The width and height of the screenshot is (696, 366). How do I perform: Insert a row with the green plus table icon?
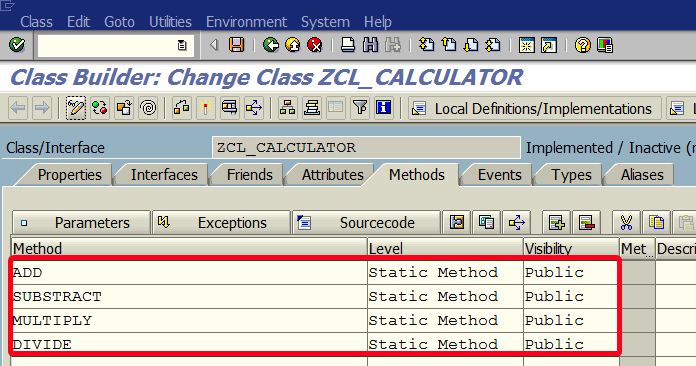[557, 222]
